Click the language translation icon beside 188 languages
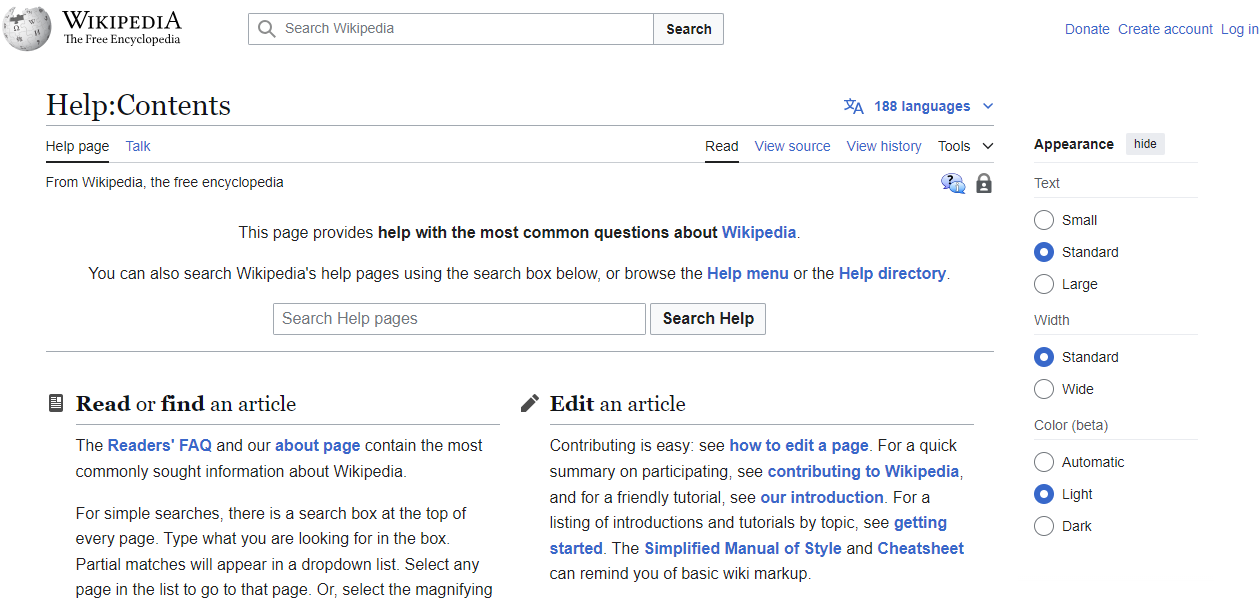 click(854, 105)
